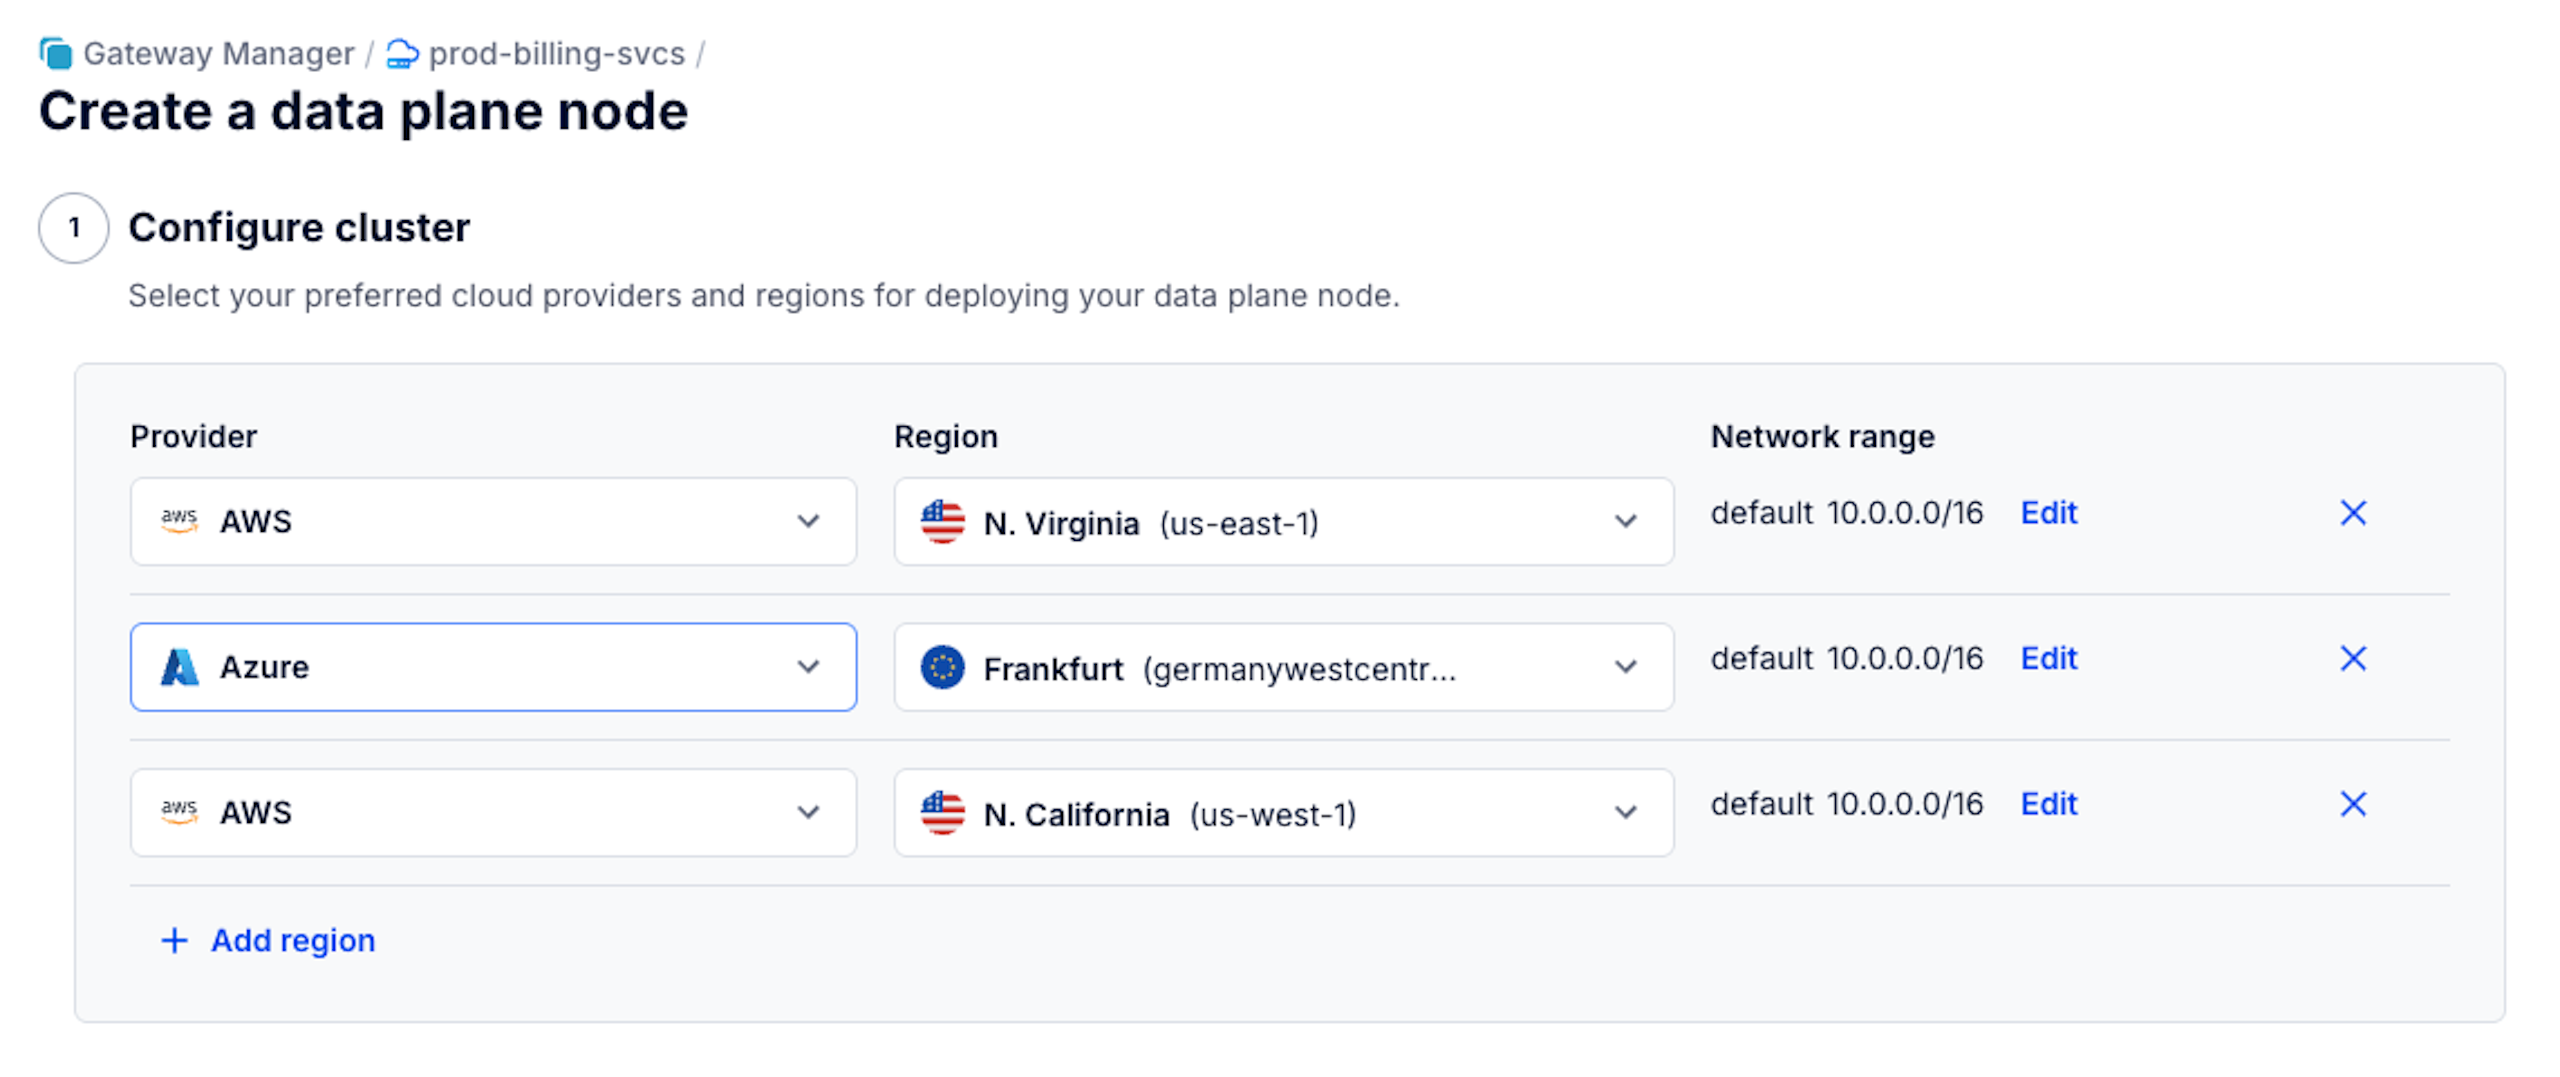The height and width of the screenshot is (1077, 2560).
Task: Click the Azure logo icon
Action: [180, 667]
